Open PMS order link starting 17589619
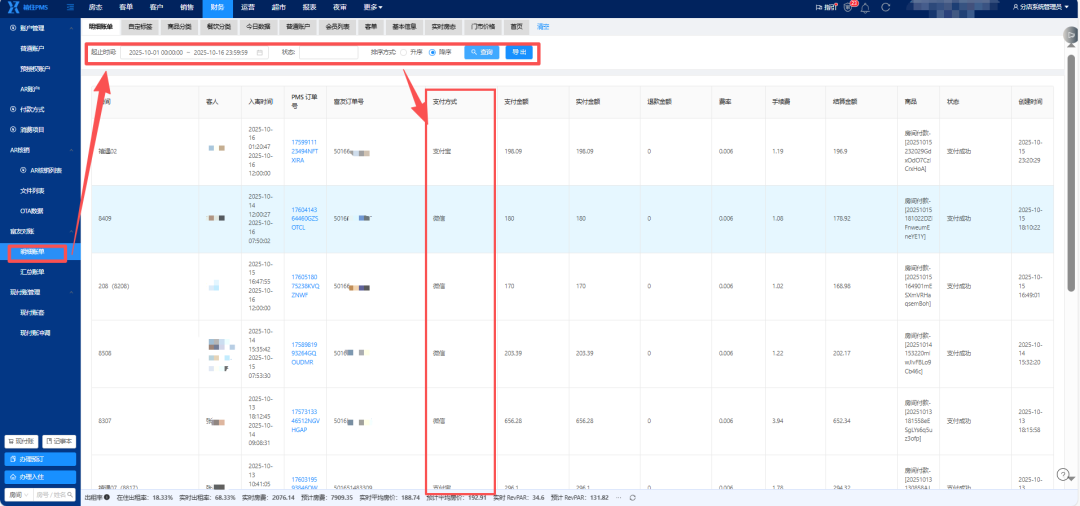This screenshot has height=506, width=1080. [304, 353]
